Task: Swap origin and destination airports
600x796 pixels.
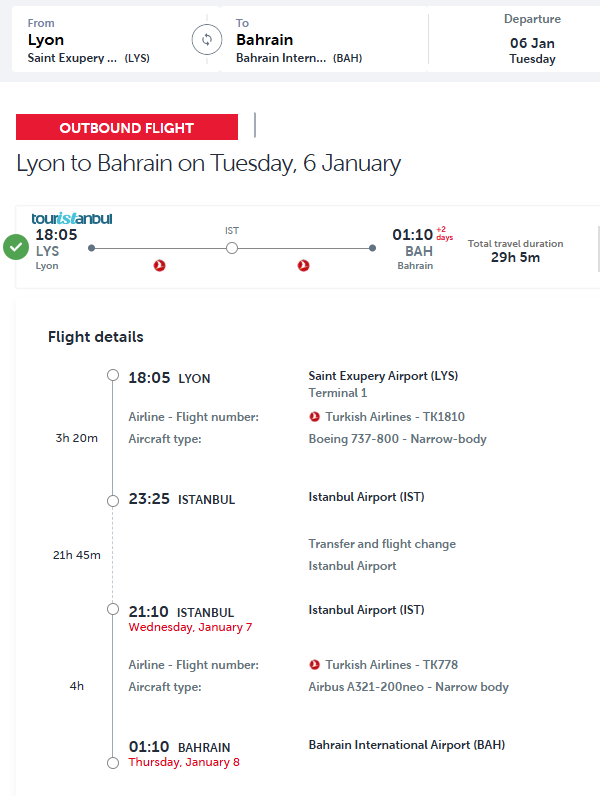Action: pos(206,40)
